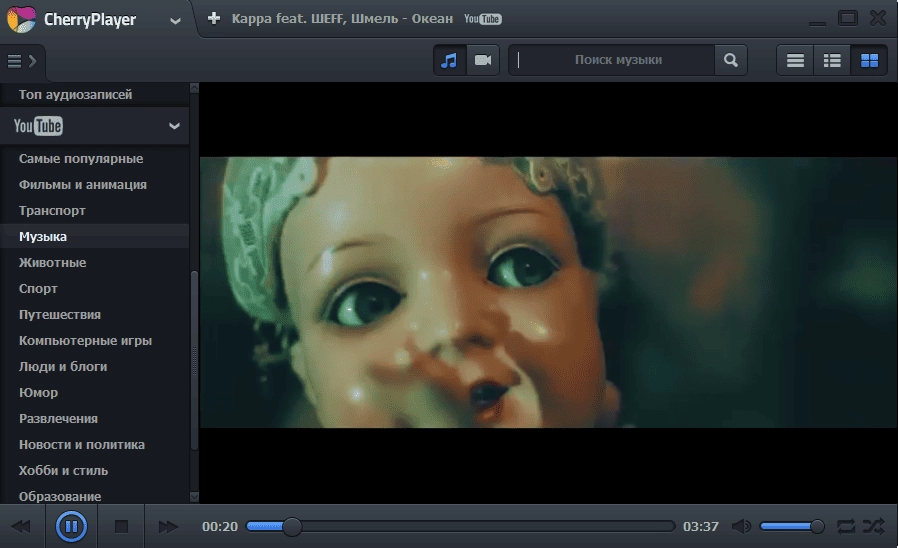Image resolution: width=898 pixels, height=548 pixels.
Task: Switch to music search mode with note icon
Action: coord(450,60)
